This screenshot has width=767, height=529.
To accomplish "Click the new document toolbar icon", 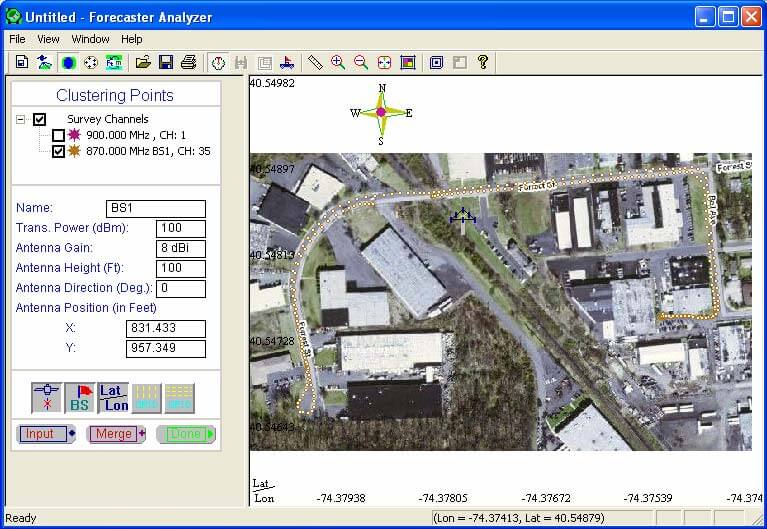I will pyautogui.click(x=22, y=62).
